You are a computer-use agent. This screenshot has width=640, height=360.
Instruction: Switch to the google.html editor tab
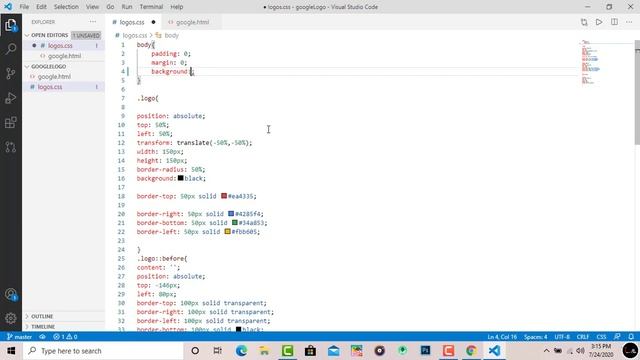pyautogui.click(x=192, y=22)
